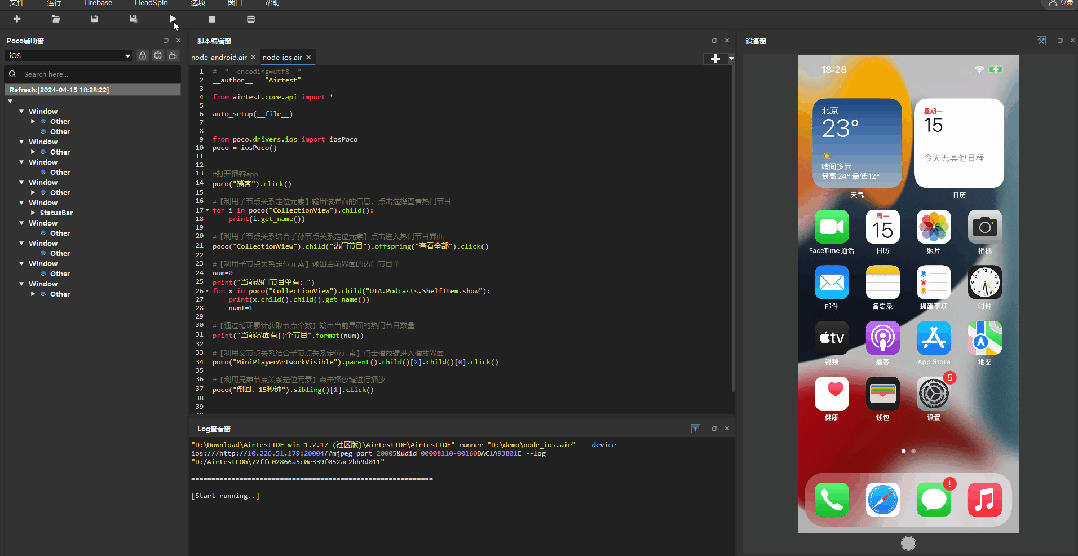Collapse the first Window tree node
Viewport: 1078px width, 556px height.
tap(21, 111)
